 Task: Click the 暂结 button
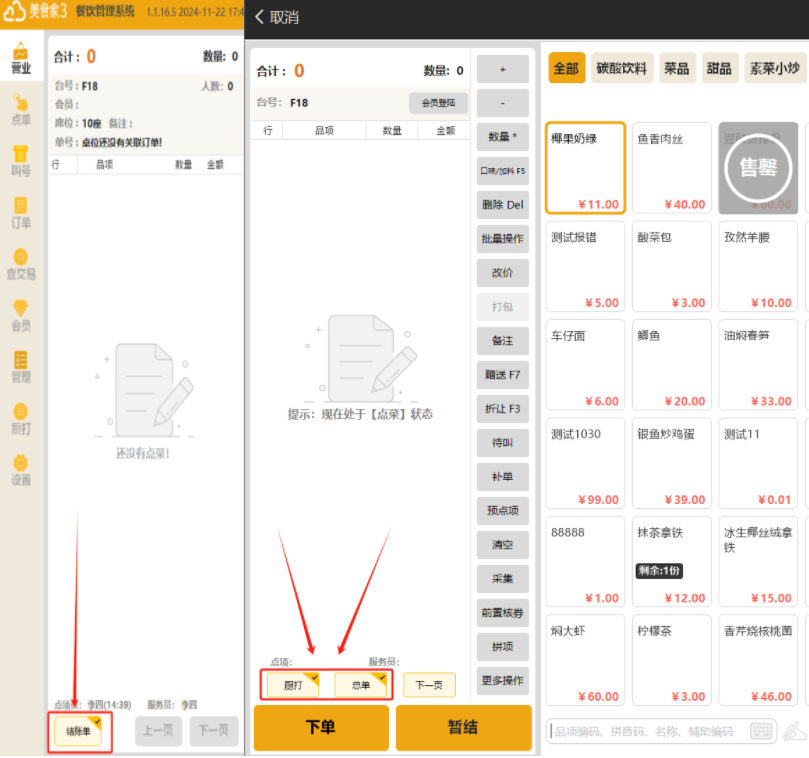pyautogui.click(x=463, y=728)
